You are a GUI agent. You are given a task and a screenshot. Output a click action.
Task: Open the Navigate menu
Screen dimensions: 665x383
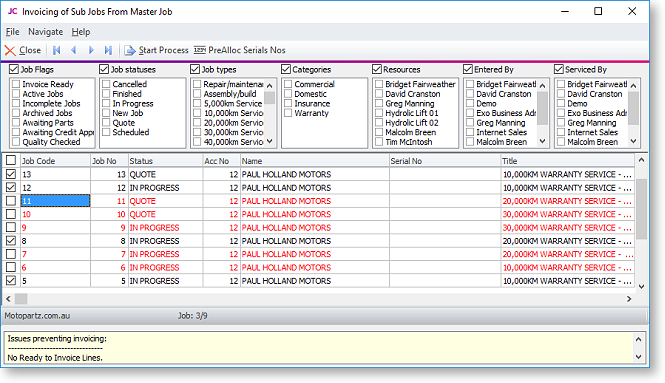45,32
